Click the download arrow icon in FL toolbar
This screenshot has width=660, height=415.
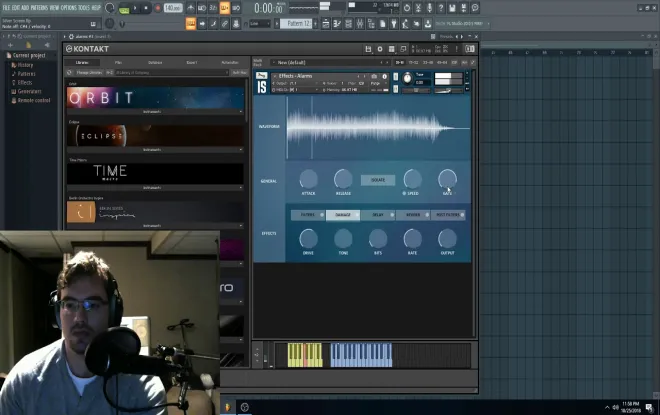[428, 24]
